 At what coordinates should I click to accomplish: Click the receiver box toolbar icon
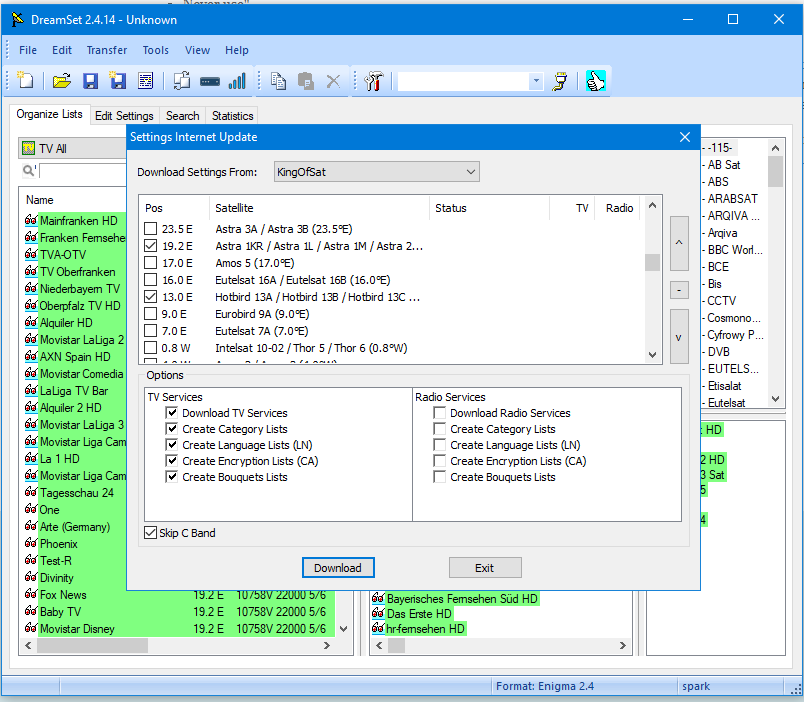click(x=210, y=82)
